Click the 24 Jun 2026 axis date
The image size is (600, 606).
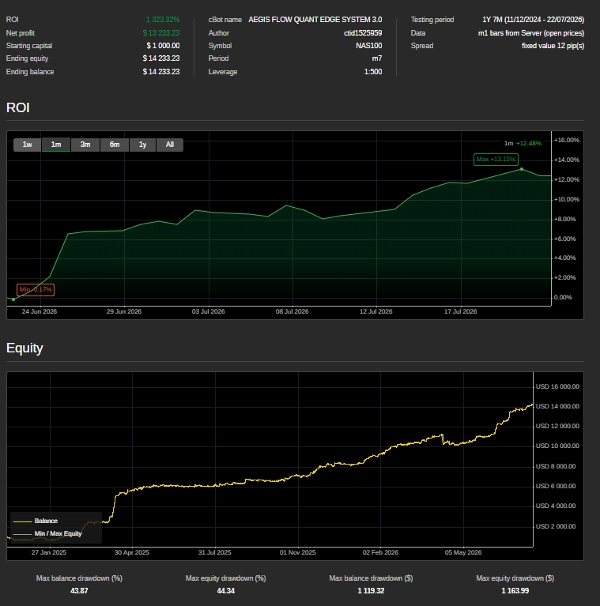[x=39, y=312]
